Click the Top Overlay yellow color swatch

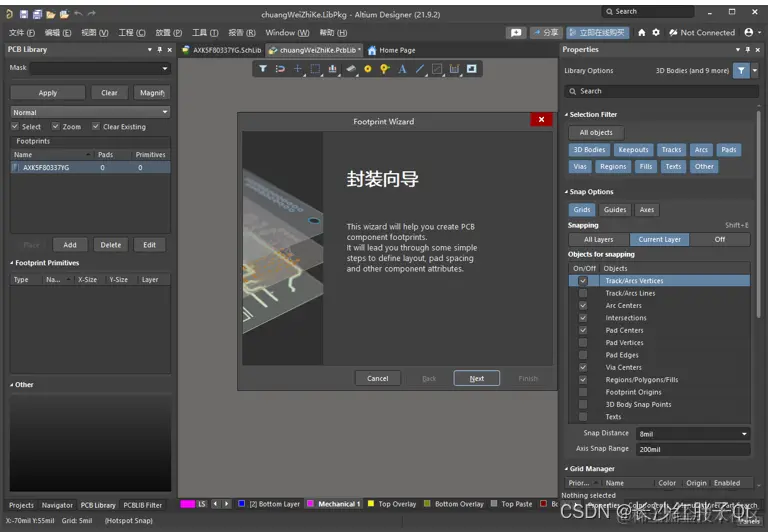click(x=371, y=504)
